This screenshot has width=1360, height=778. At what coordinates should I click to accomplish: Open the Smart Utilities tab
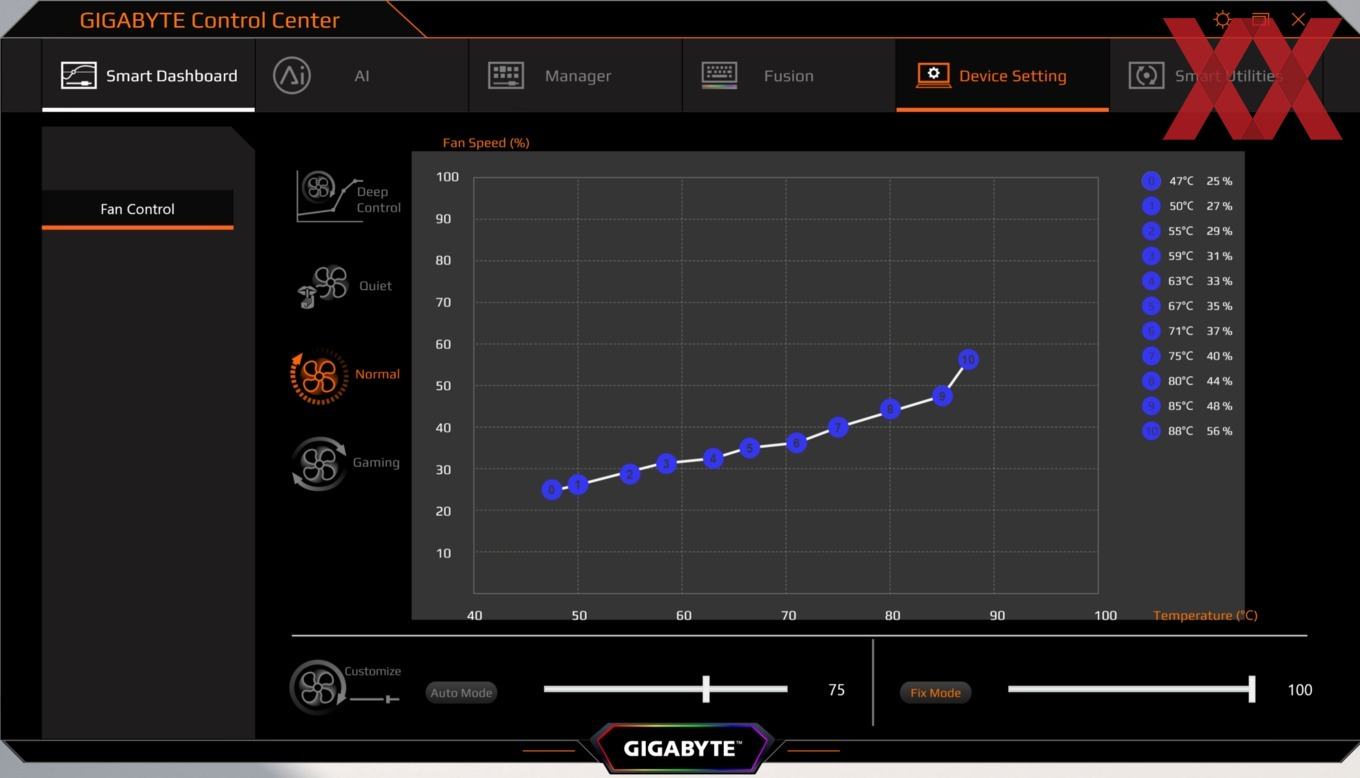(x=1216, y=76)
